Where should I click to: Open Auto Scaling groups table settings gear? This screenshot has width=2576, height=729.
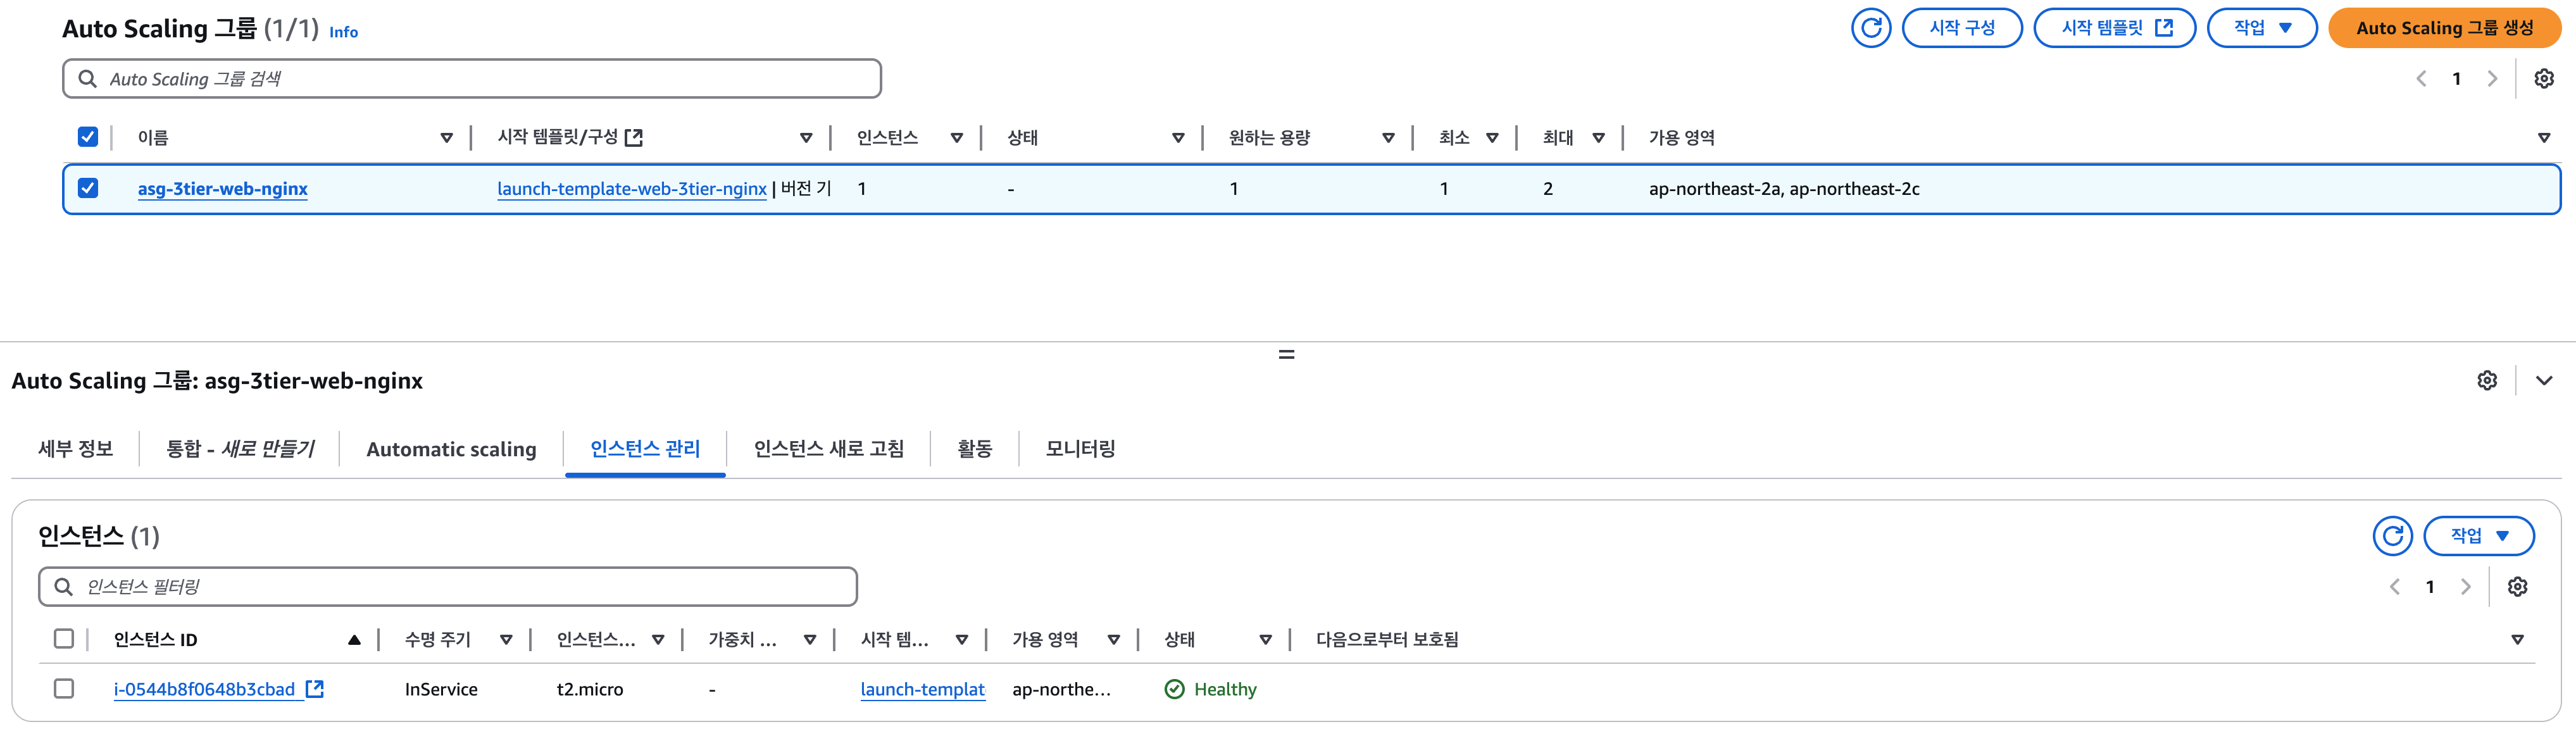[2543, 79]
